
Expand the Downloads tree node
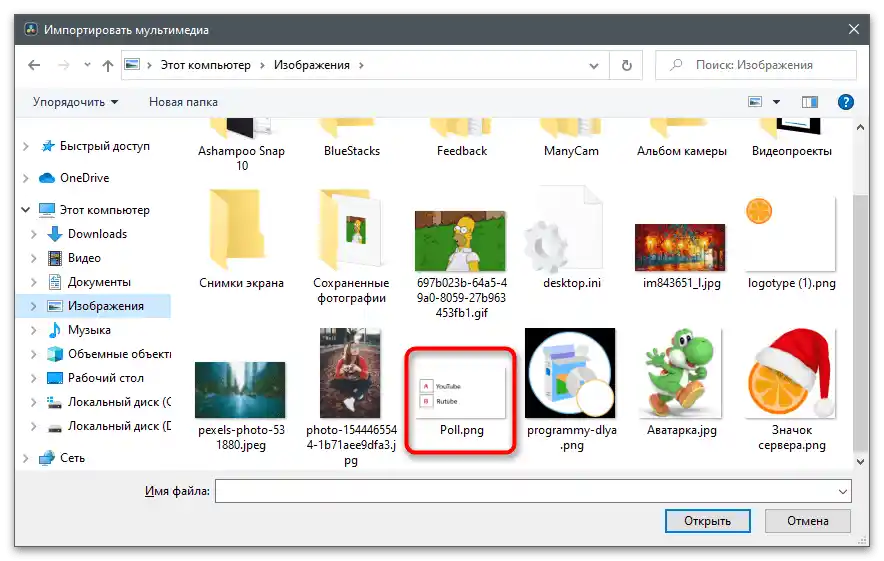click(x=34, y=234)
